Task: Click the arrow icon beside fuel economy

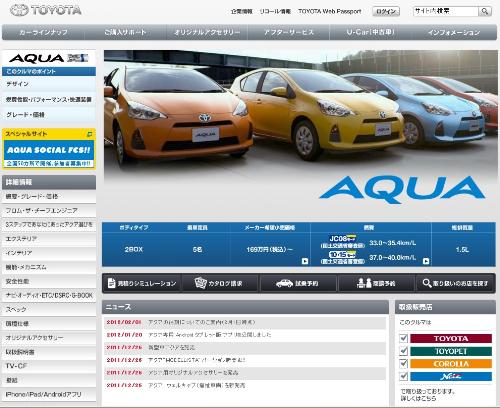Action: (426, 261)
